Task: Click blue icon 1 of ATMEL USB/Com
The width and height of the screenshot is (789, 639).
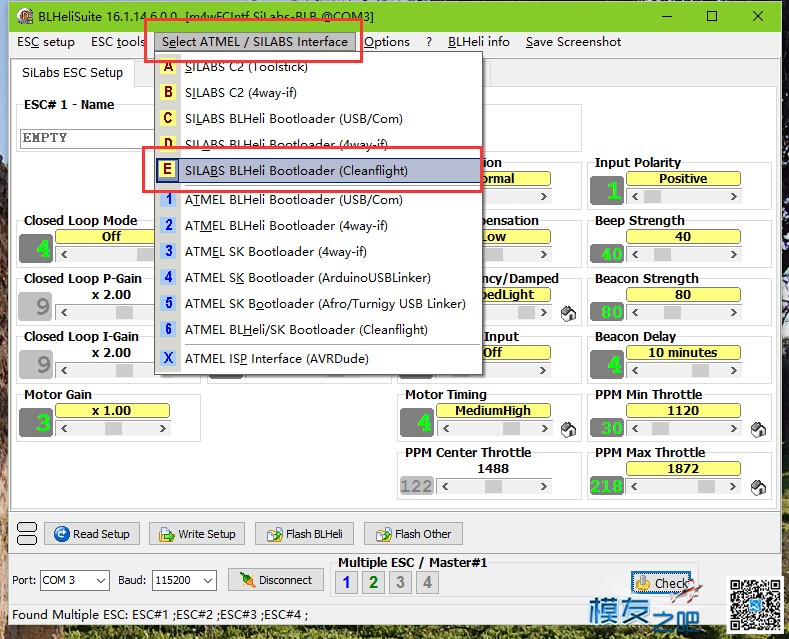Action: click(169, 199)
